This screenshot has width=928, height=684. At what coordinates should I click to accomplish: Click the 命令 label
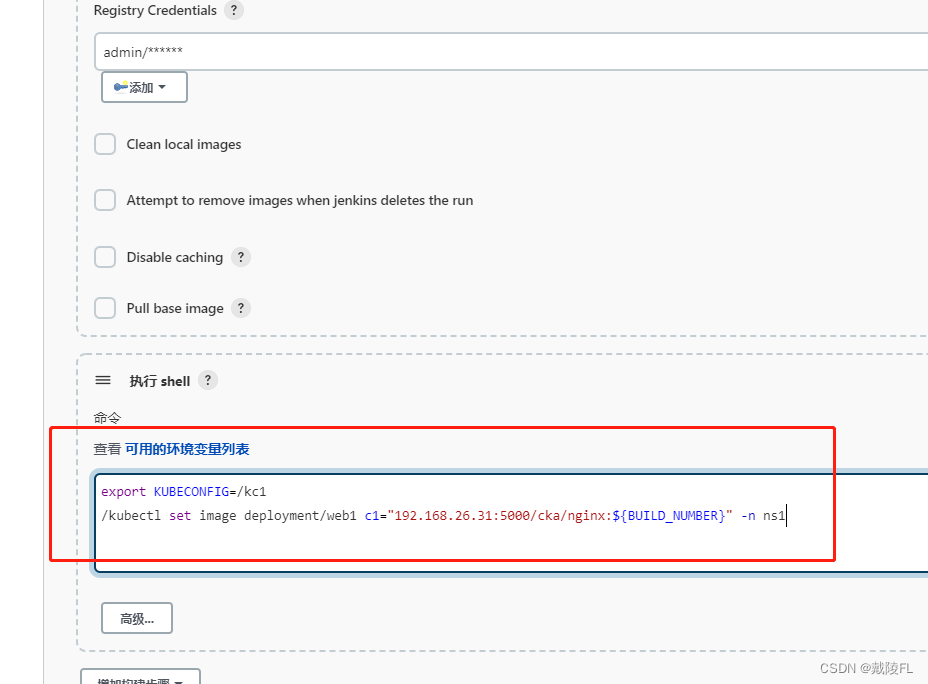point(107,418)
